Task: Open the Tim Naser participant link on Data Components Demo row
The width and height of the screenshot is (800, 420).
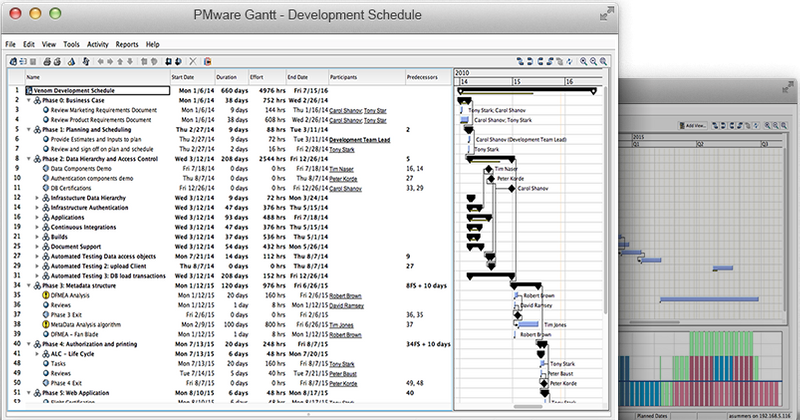Action: tap(341, 169)
